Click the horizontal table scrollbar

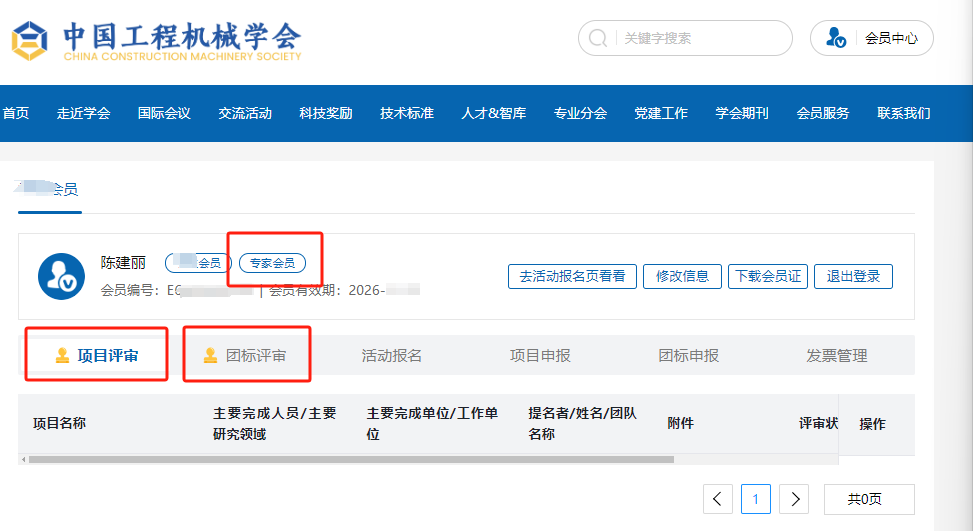pyautogui.click(x=350, y=460)
